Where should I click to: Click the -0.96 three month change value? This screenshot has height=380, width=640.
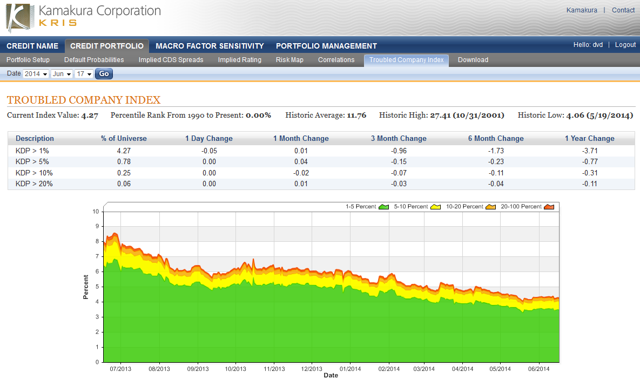click(x=399, y=151)
